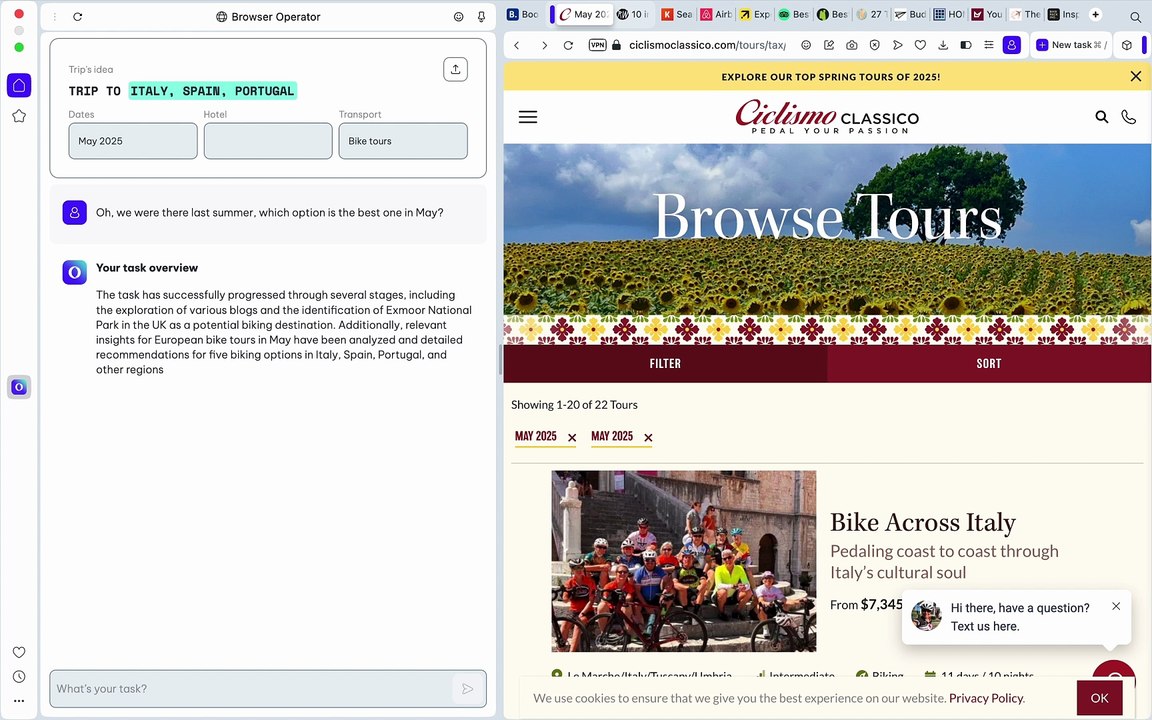Go forward in browser history
Screen dimensions: 1152x720
pos(544,45)
